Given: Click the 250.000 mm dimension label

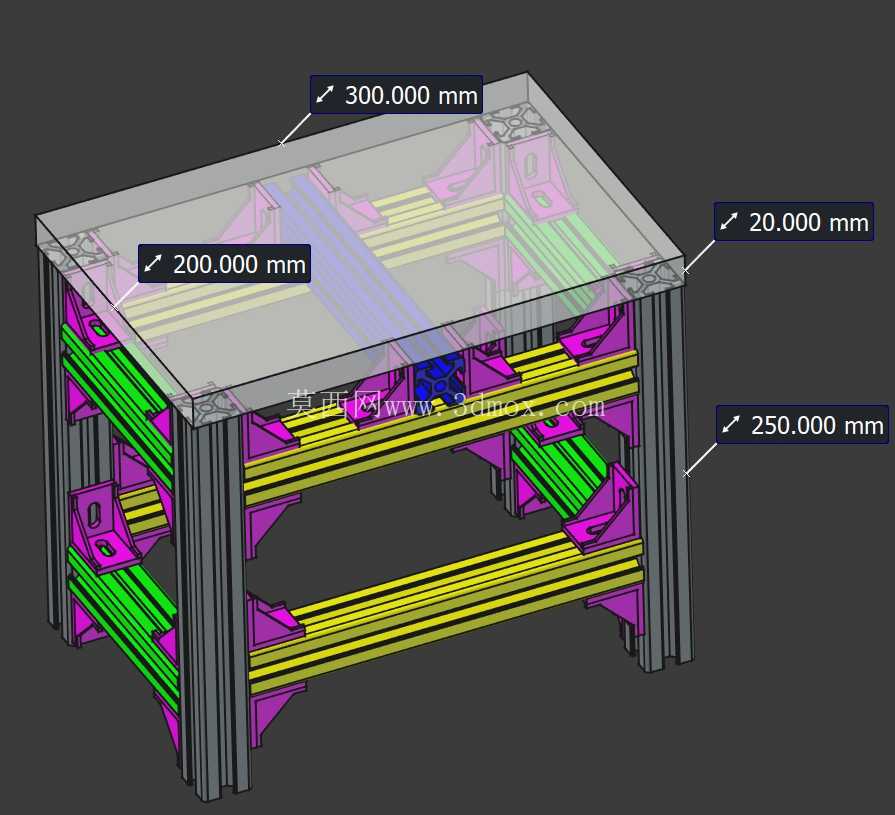Looking at the screenshot, I should [x=803, y=425].
